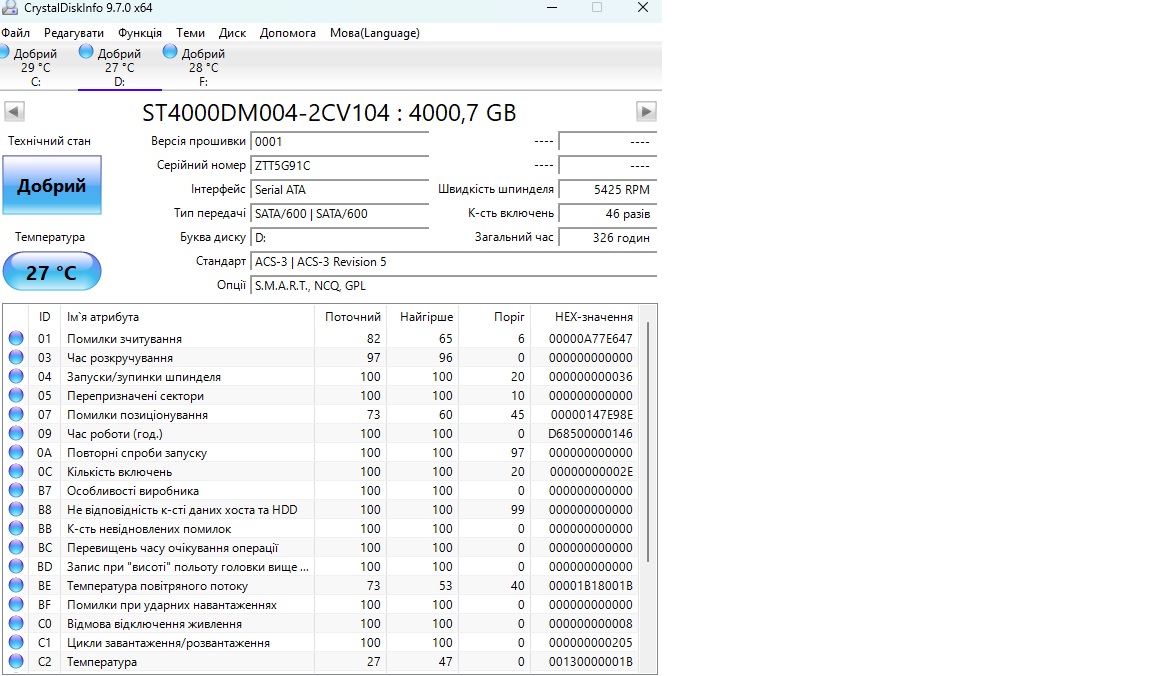This screenshot has width=1152, height=676.
Task: Open the Мова(Language) menu
Action: pos(375,33)
